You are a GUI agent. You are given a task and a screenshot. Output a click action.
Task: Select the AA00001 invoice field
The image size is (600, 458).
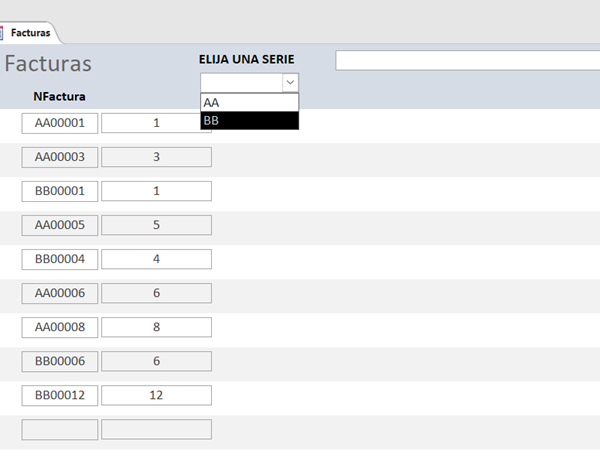point(60,123)
